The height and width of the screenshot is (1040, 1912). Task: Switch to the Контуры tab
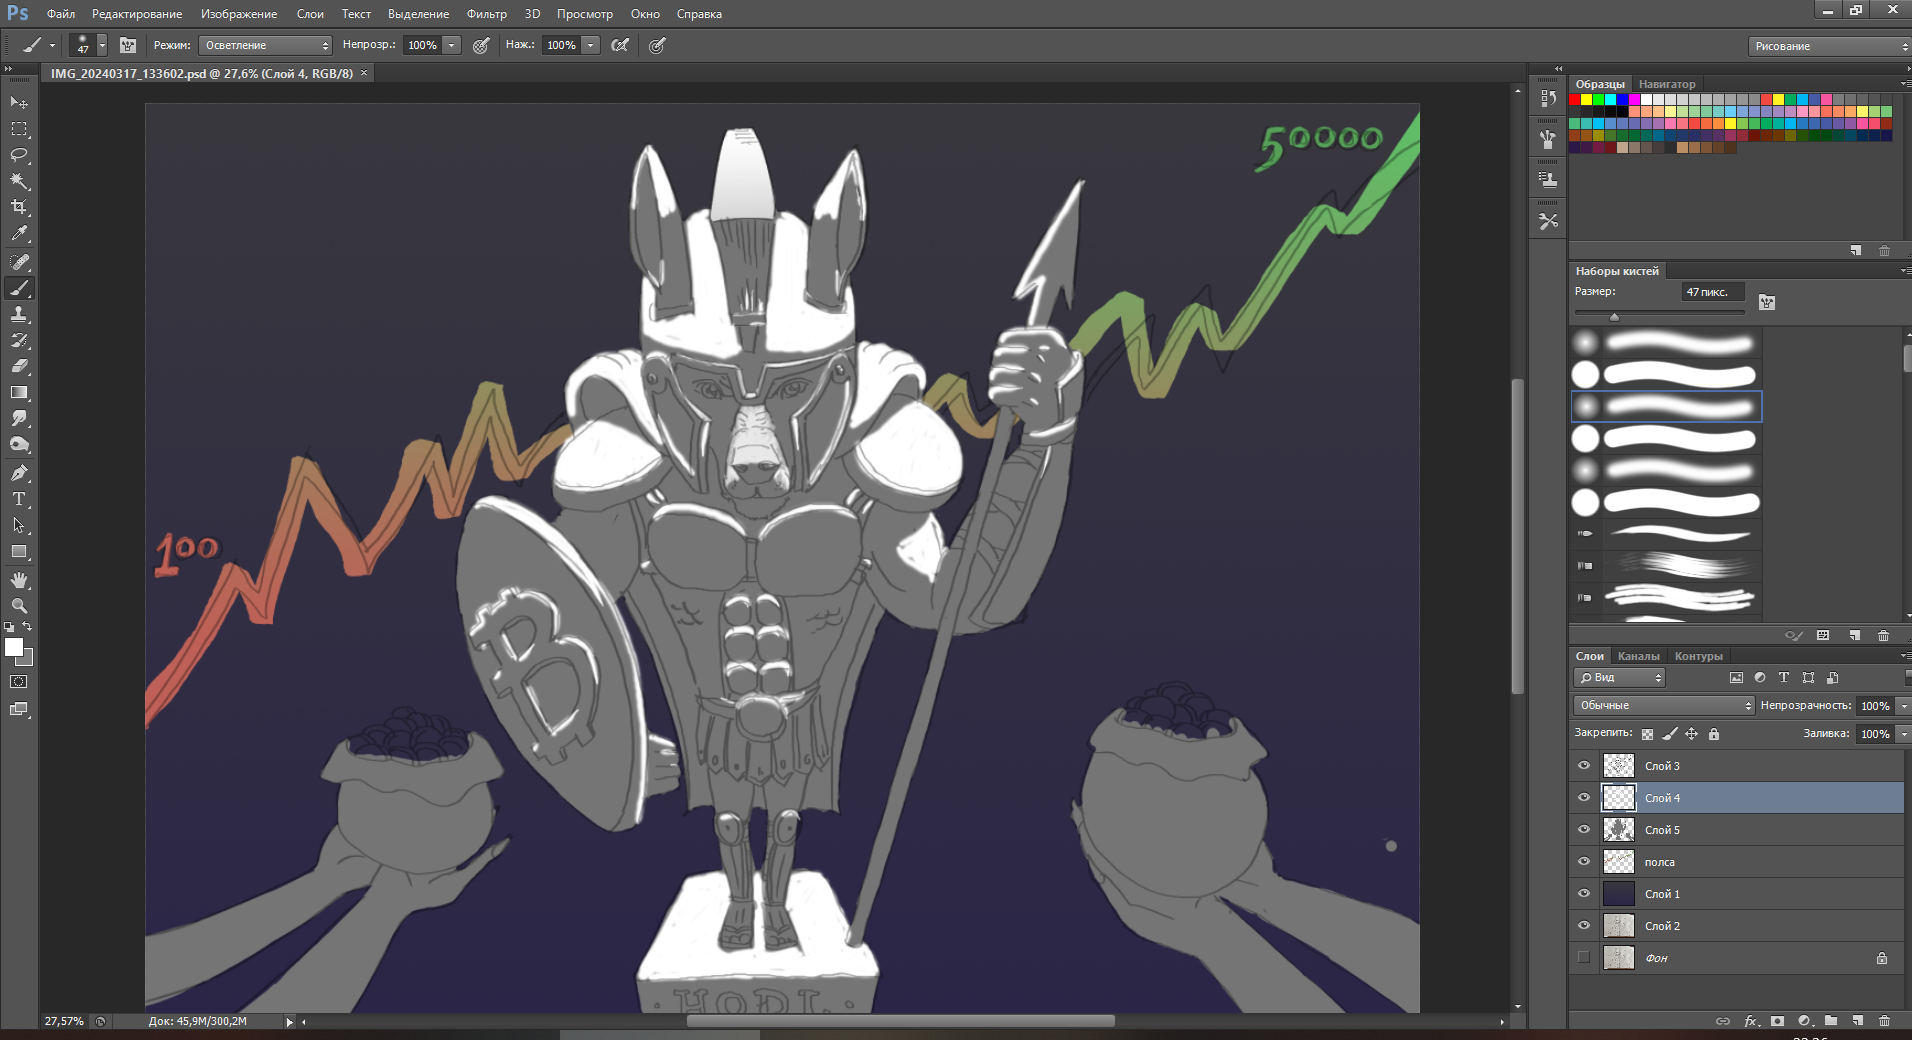(x=1699, y=656)
